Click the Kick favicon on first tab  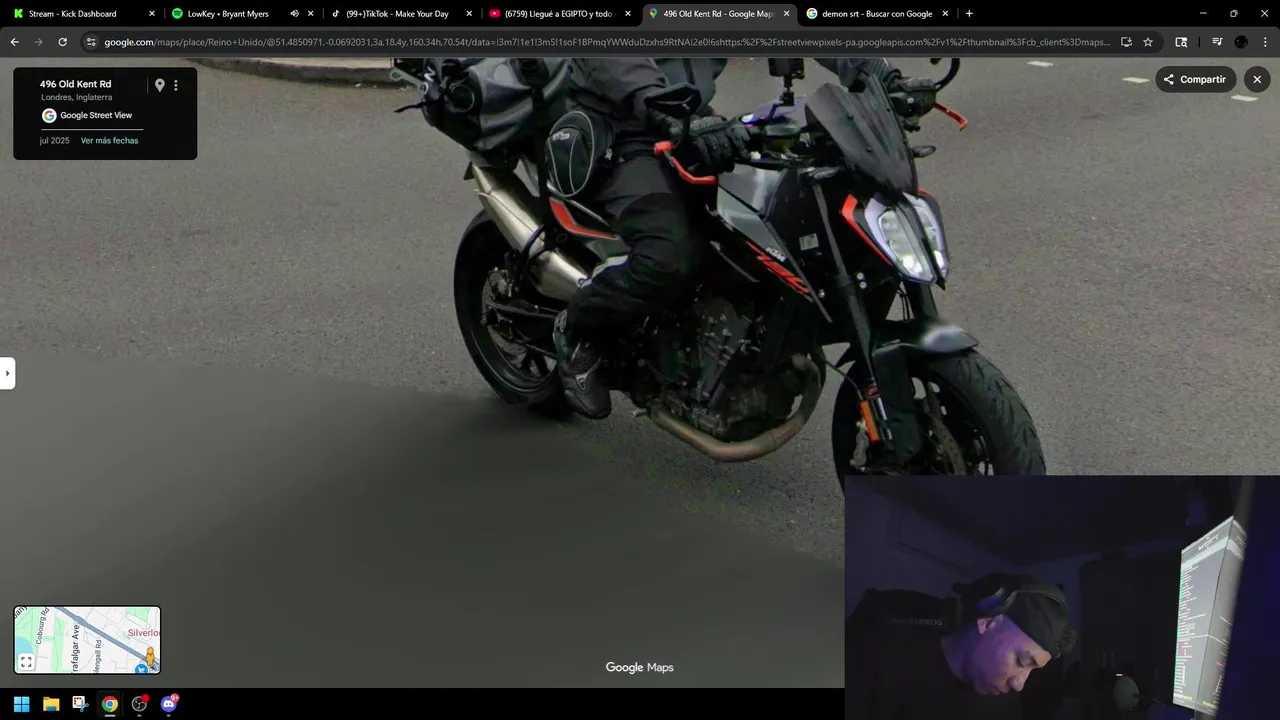tap(18, 14)
